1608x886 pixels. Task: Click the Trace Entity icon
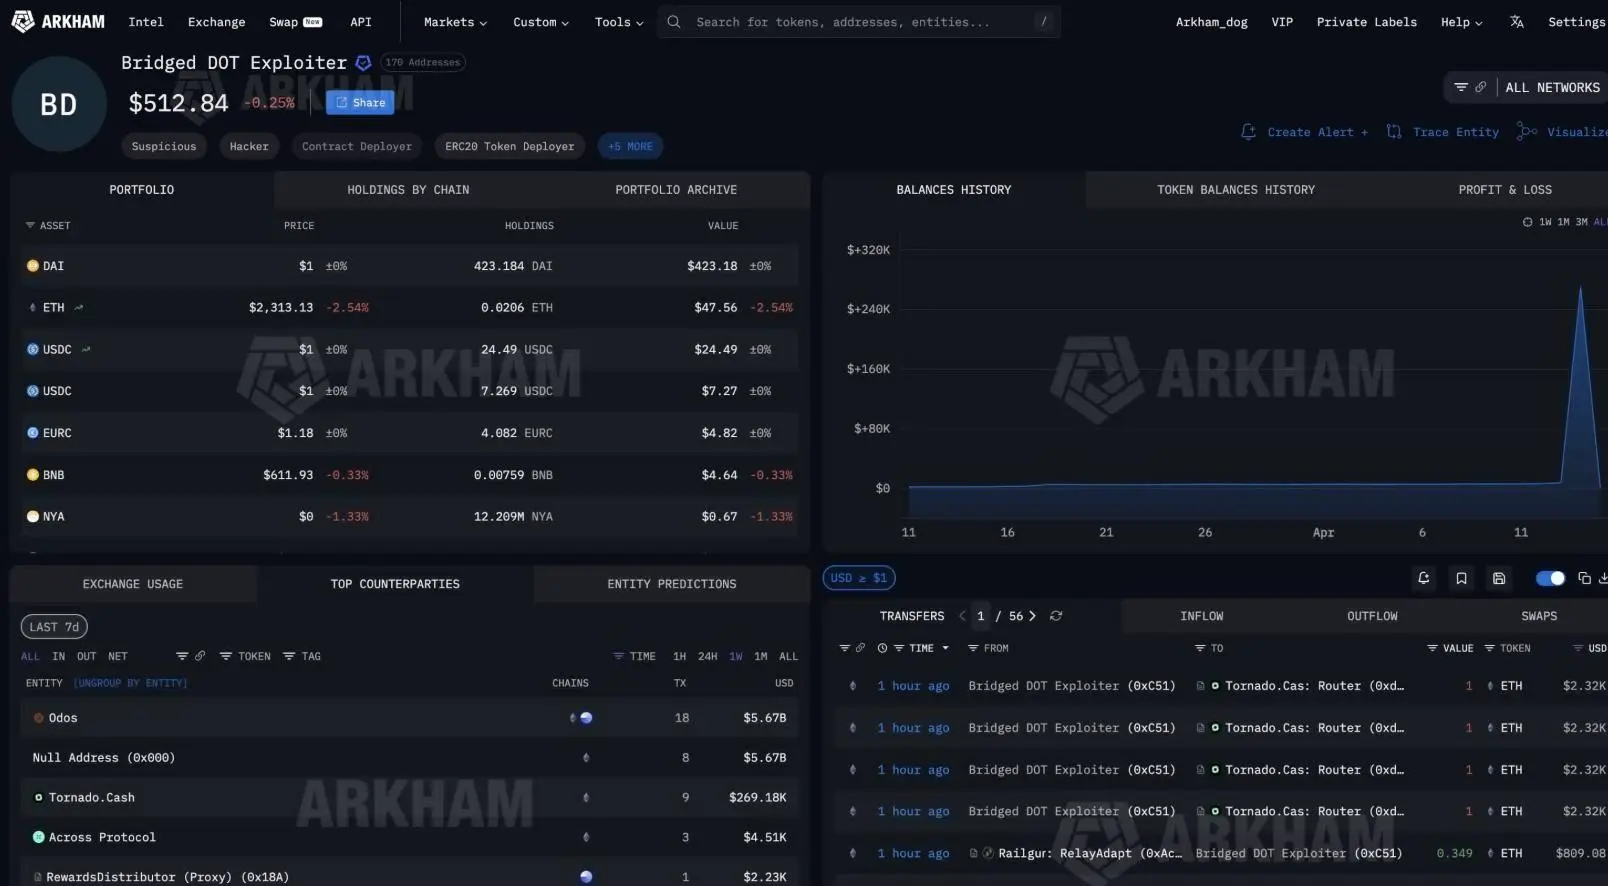tap(1394, 132)
